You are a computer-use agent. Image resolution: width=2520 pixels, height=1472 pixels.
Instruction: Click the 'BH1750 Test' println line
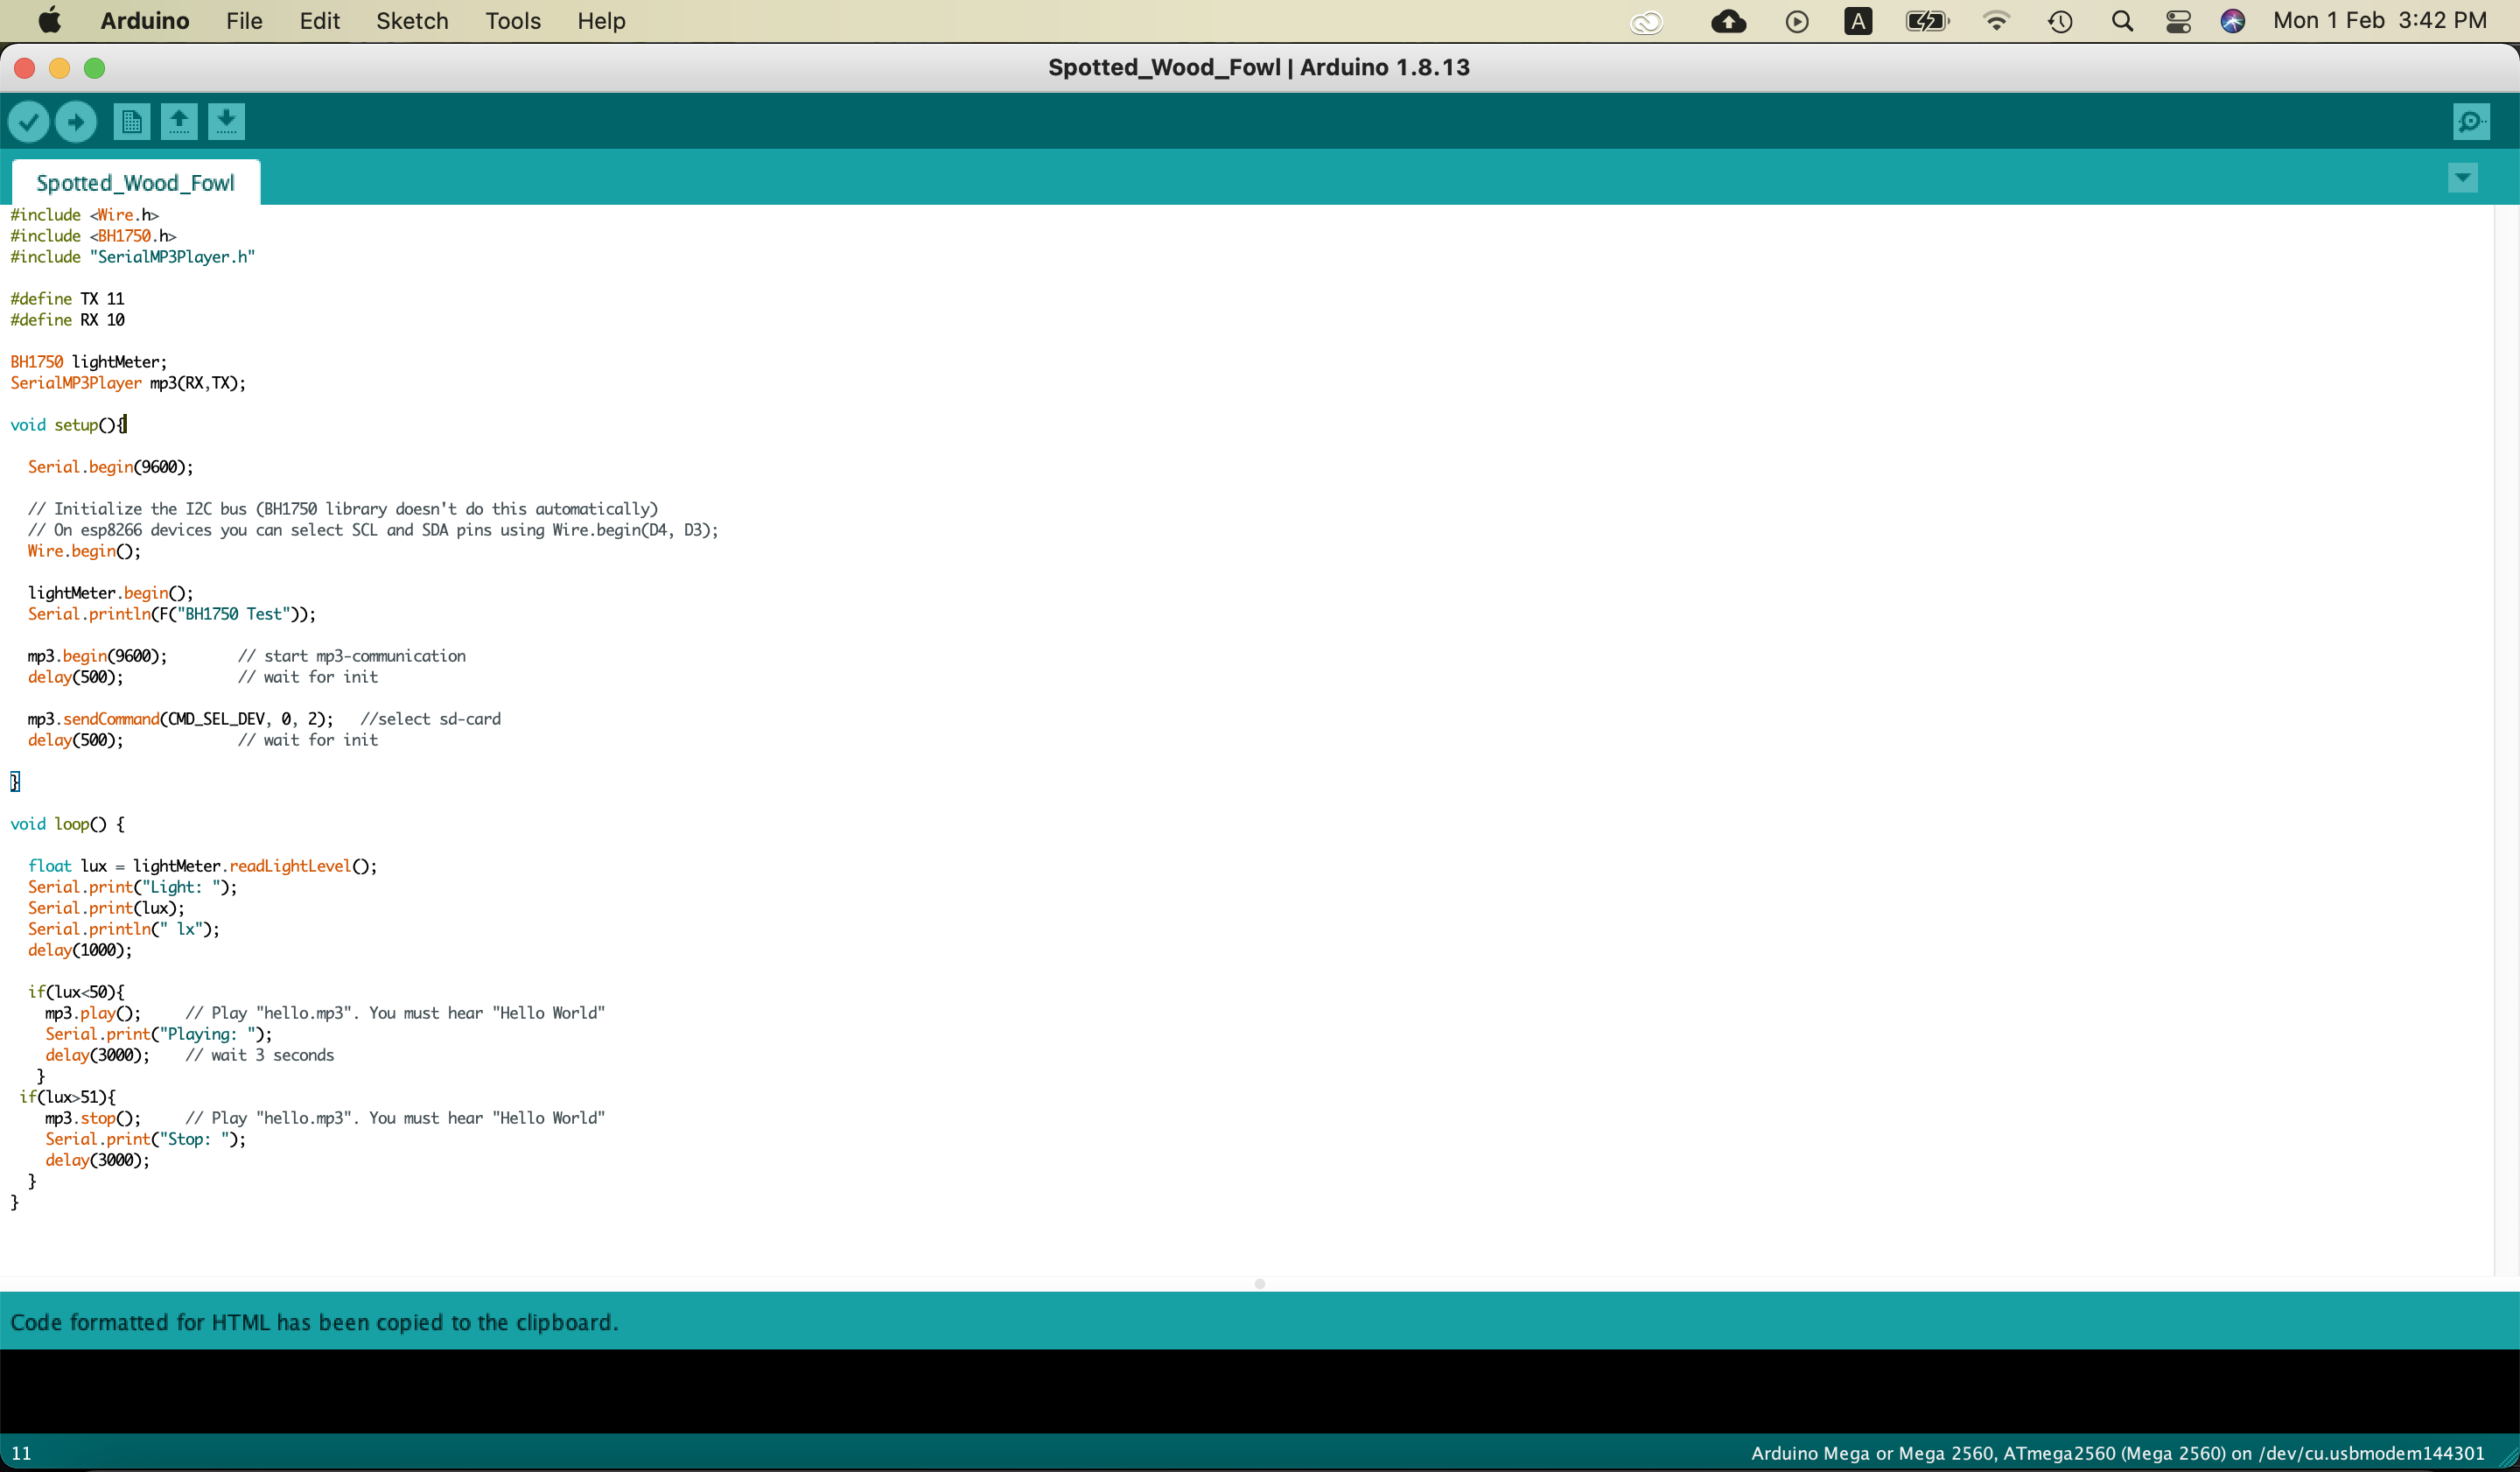pos(172,614)
